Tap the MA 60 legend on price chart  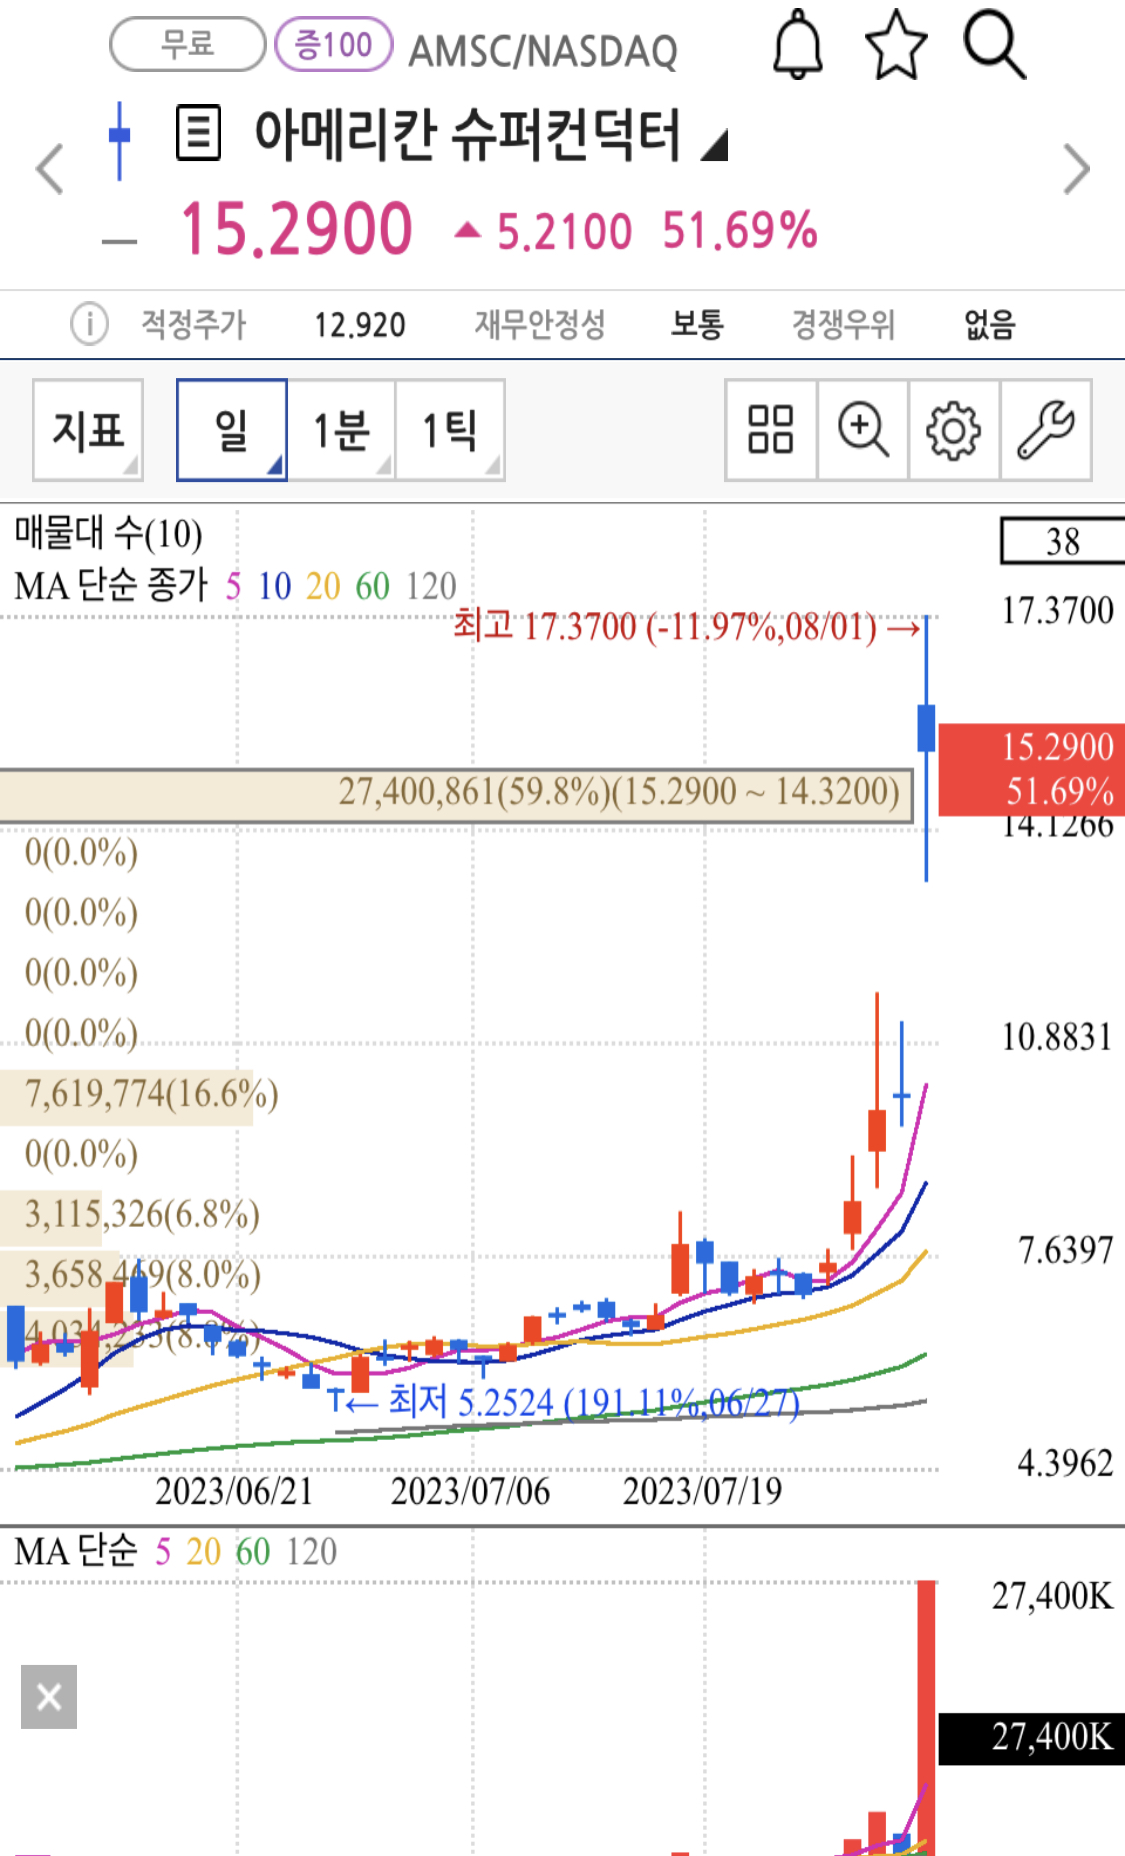(372, 586)
